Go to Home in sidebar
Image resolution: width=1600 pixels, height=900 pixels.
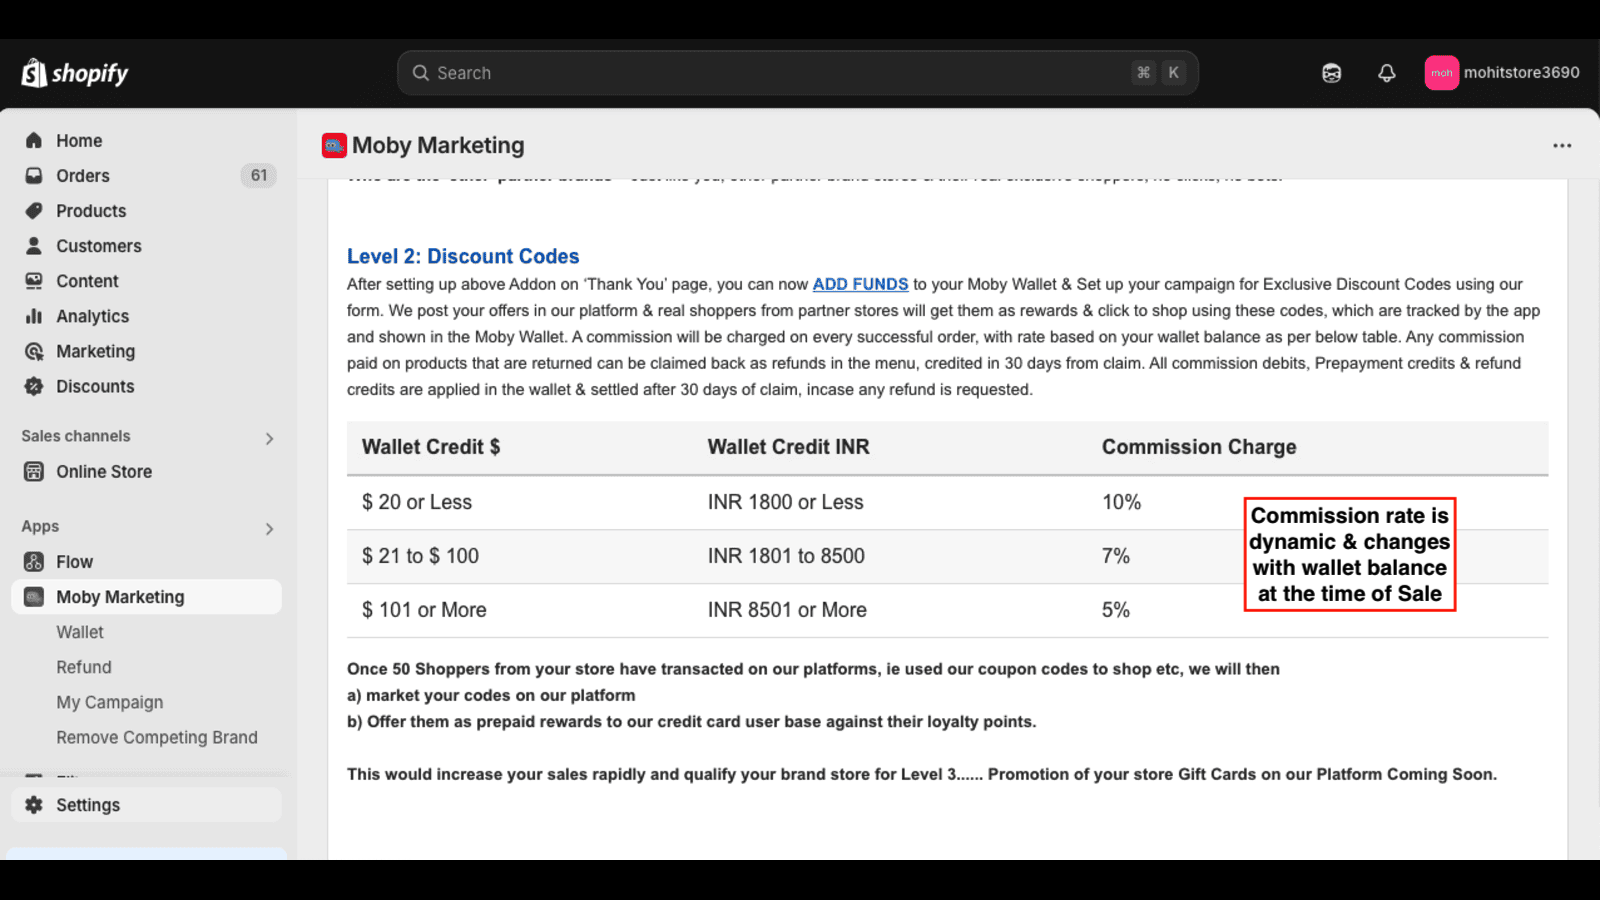click(79, 141)
